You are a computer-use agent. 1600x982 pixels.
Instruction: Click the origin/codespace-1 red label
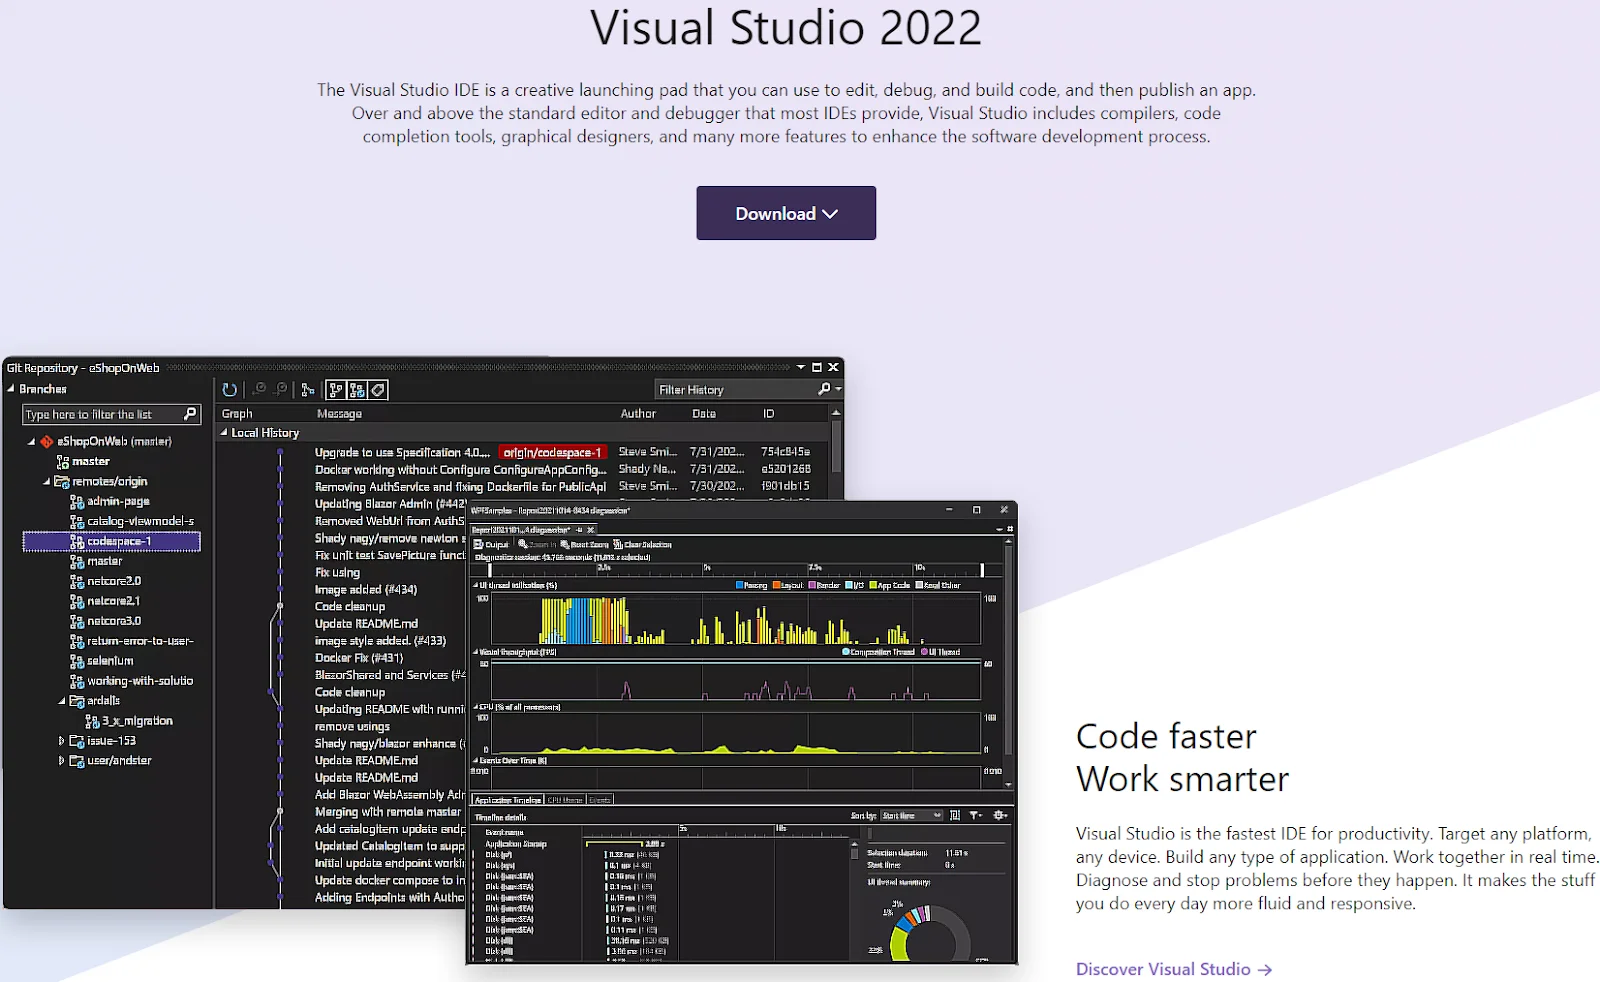pos(552,452)
